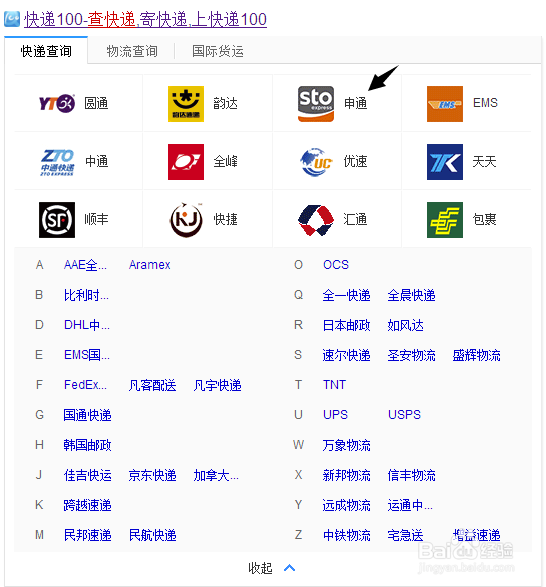The image size is (546, 587).
Task: Switch to the 物流查询 tab
Action: (132, 51)
